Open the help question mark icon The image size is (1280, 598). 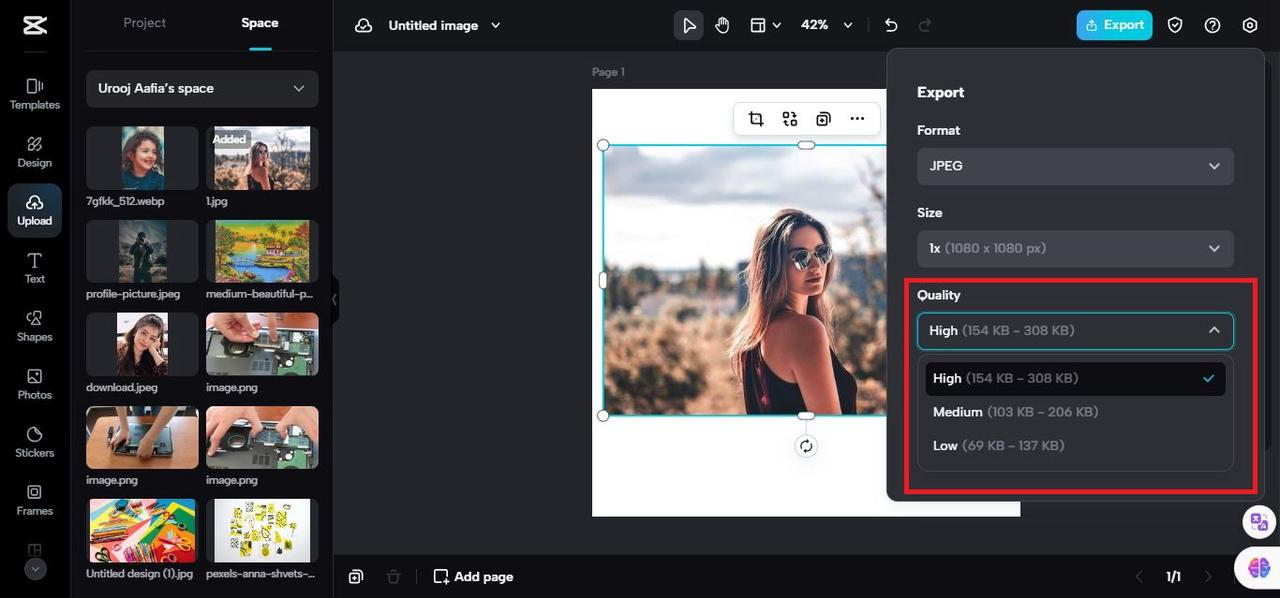[1212, 25]
